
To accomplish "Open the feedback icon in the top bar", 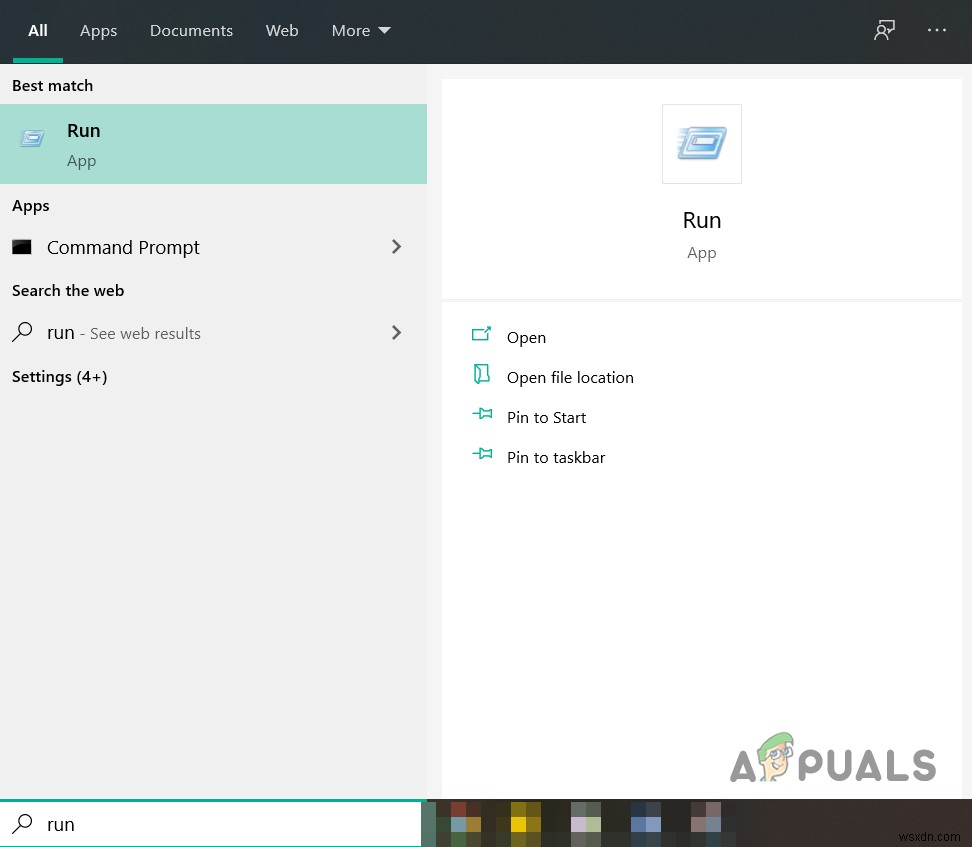I will [884, 30].
